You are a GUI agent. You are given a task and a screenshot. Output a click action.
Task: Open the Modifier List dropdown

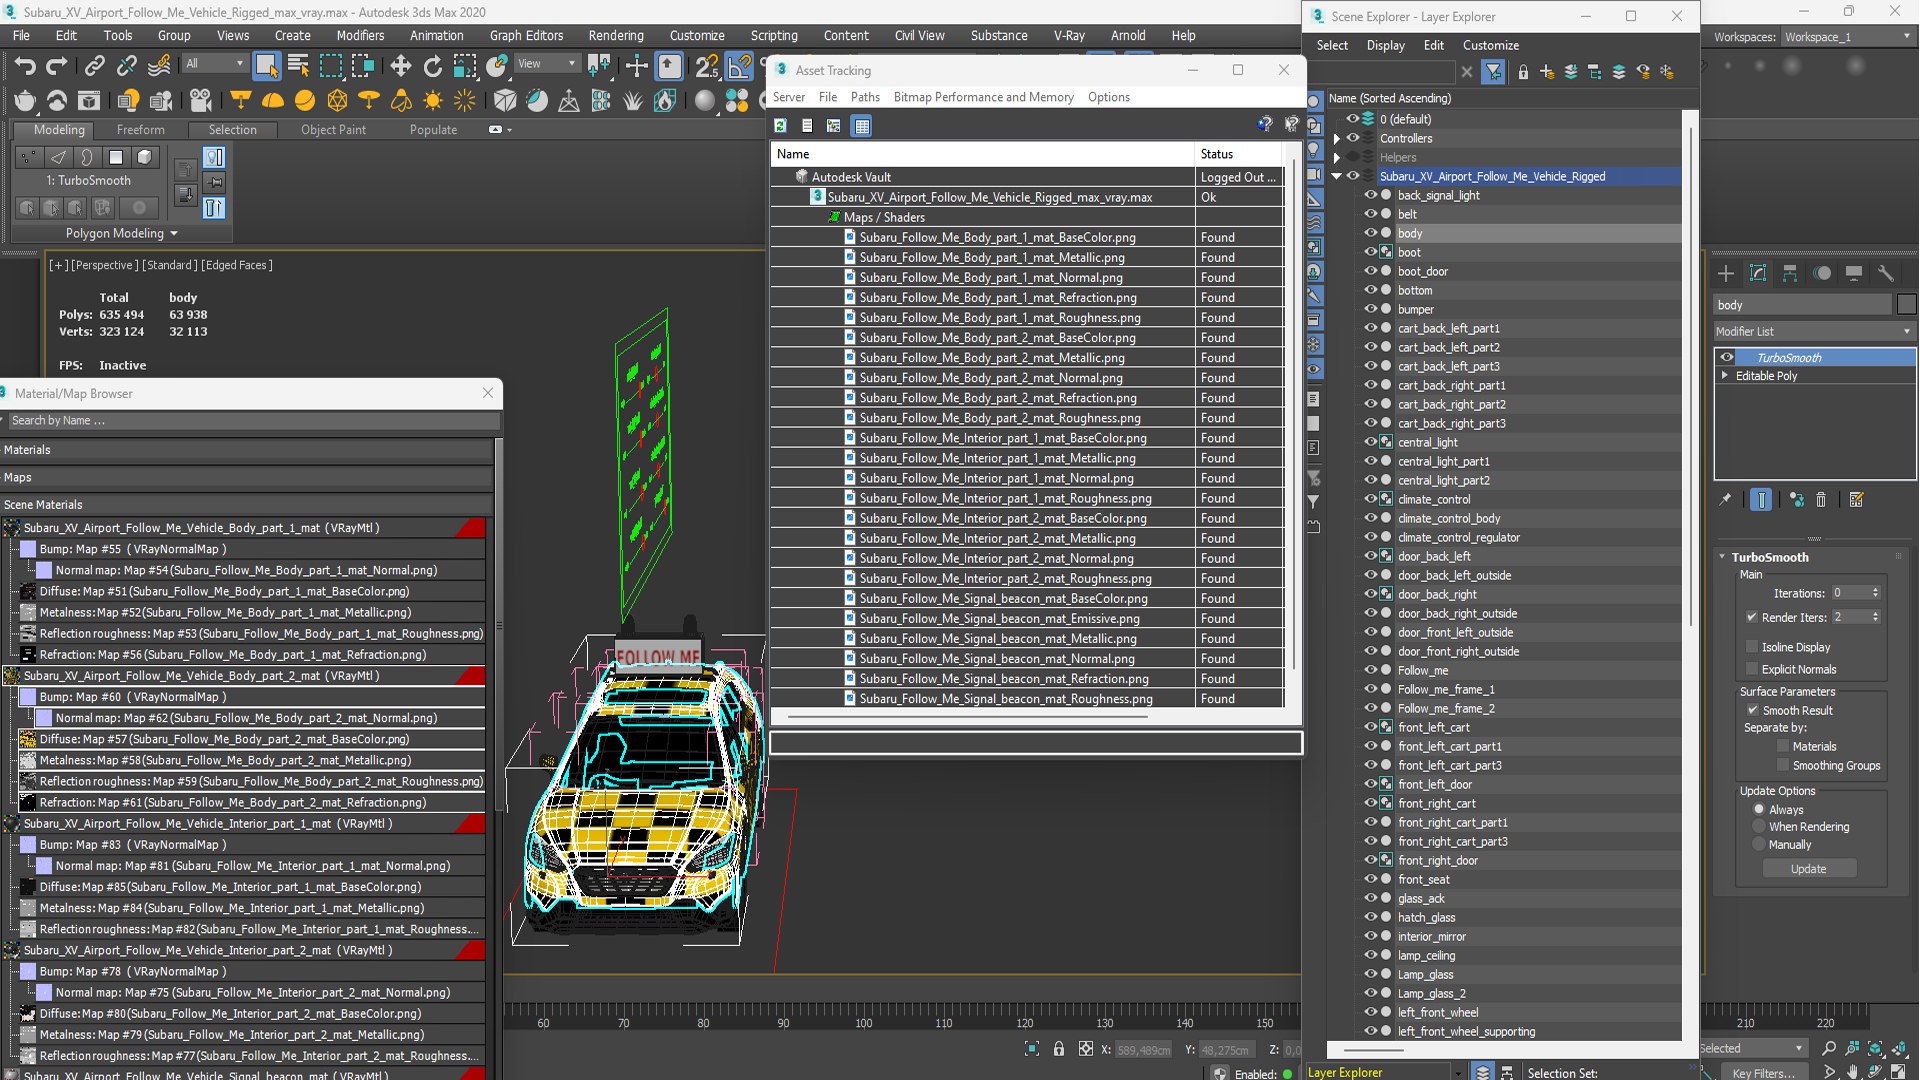pos(1815,331)
